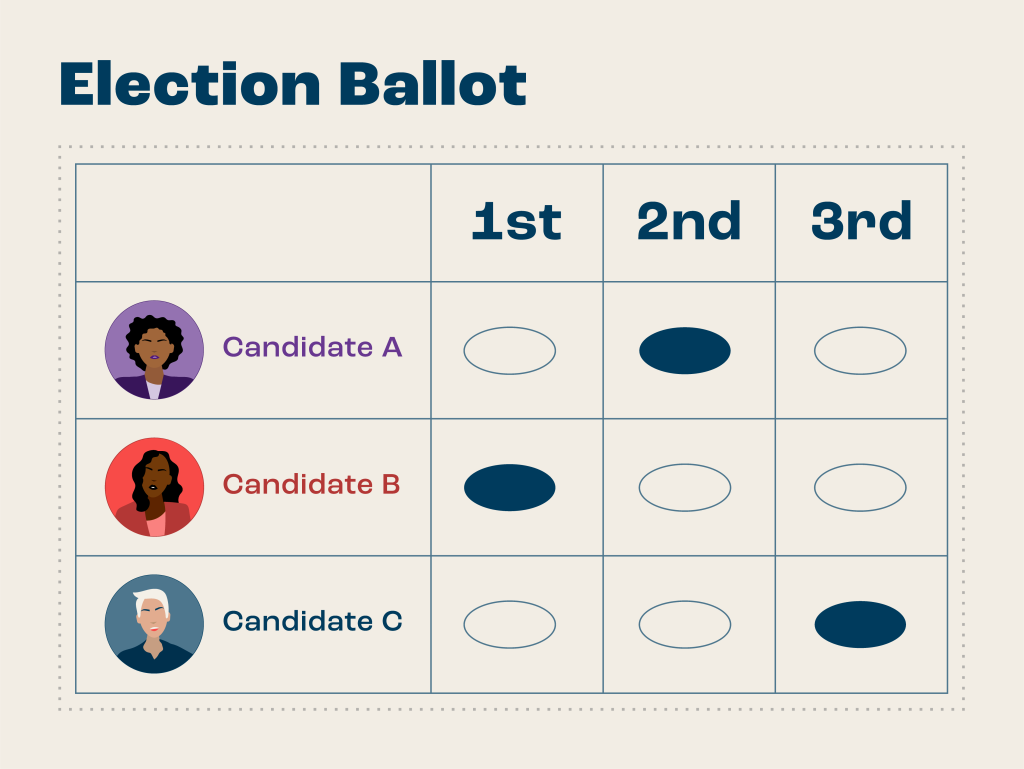Mark Candidate B as 2nd choice
Viewport: 1024px width, 769px height.
pos(685,488)
